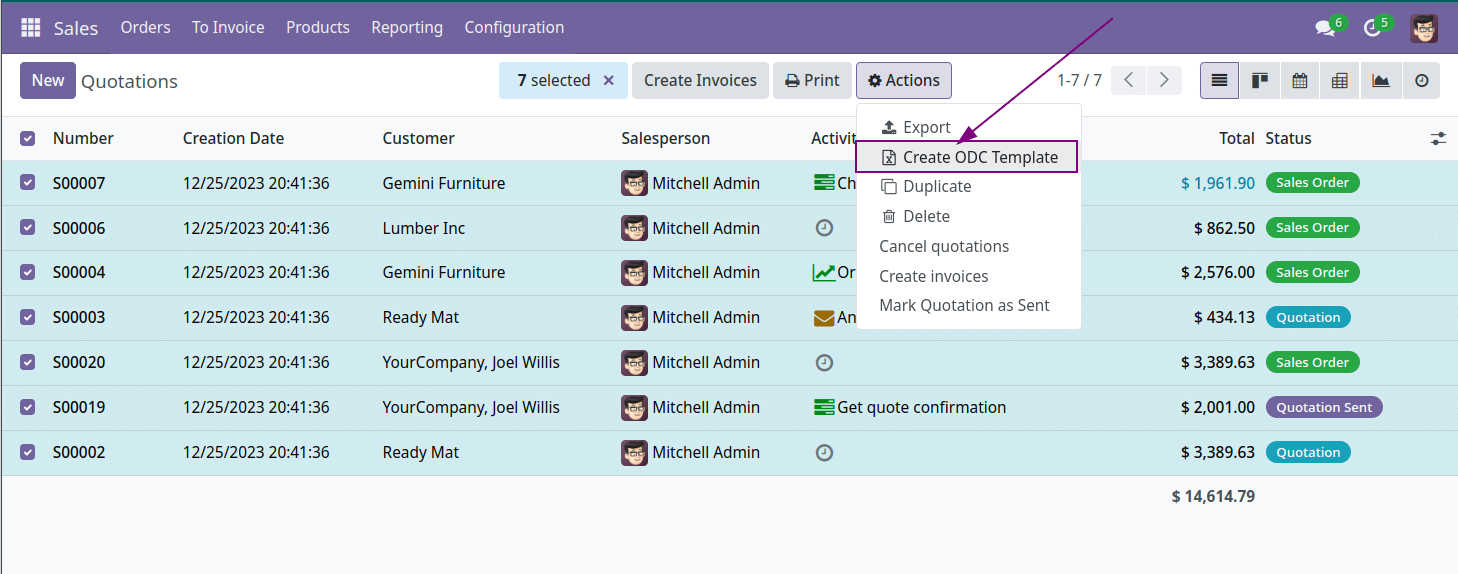Clear selection with the X
Viewport: 1458px width, 574px height.
(608, 81)
